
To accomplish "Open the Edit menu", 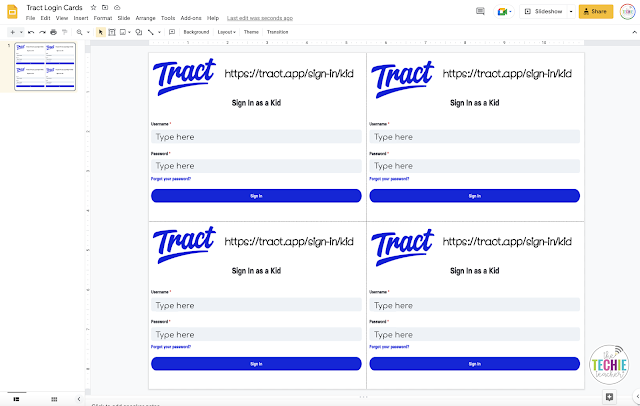I will click(x=45, y=18).
